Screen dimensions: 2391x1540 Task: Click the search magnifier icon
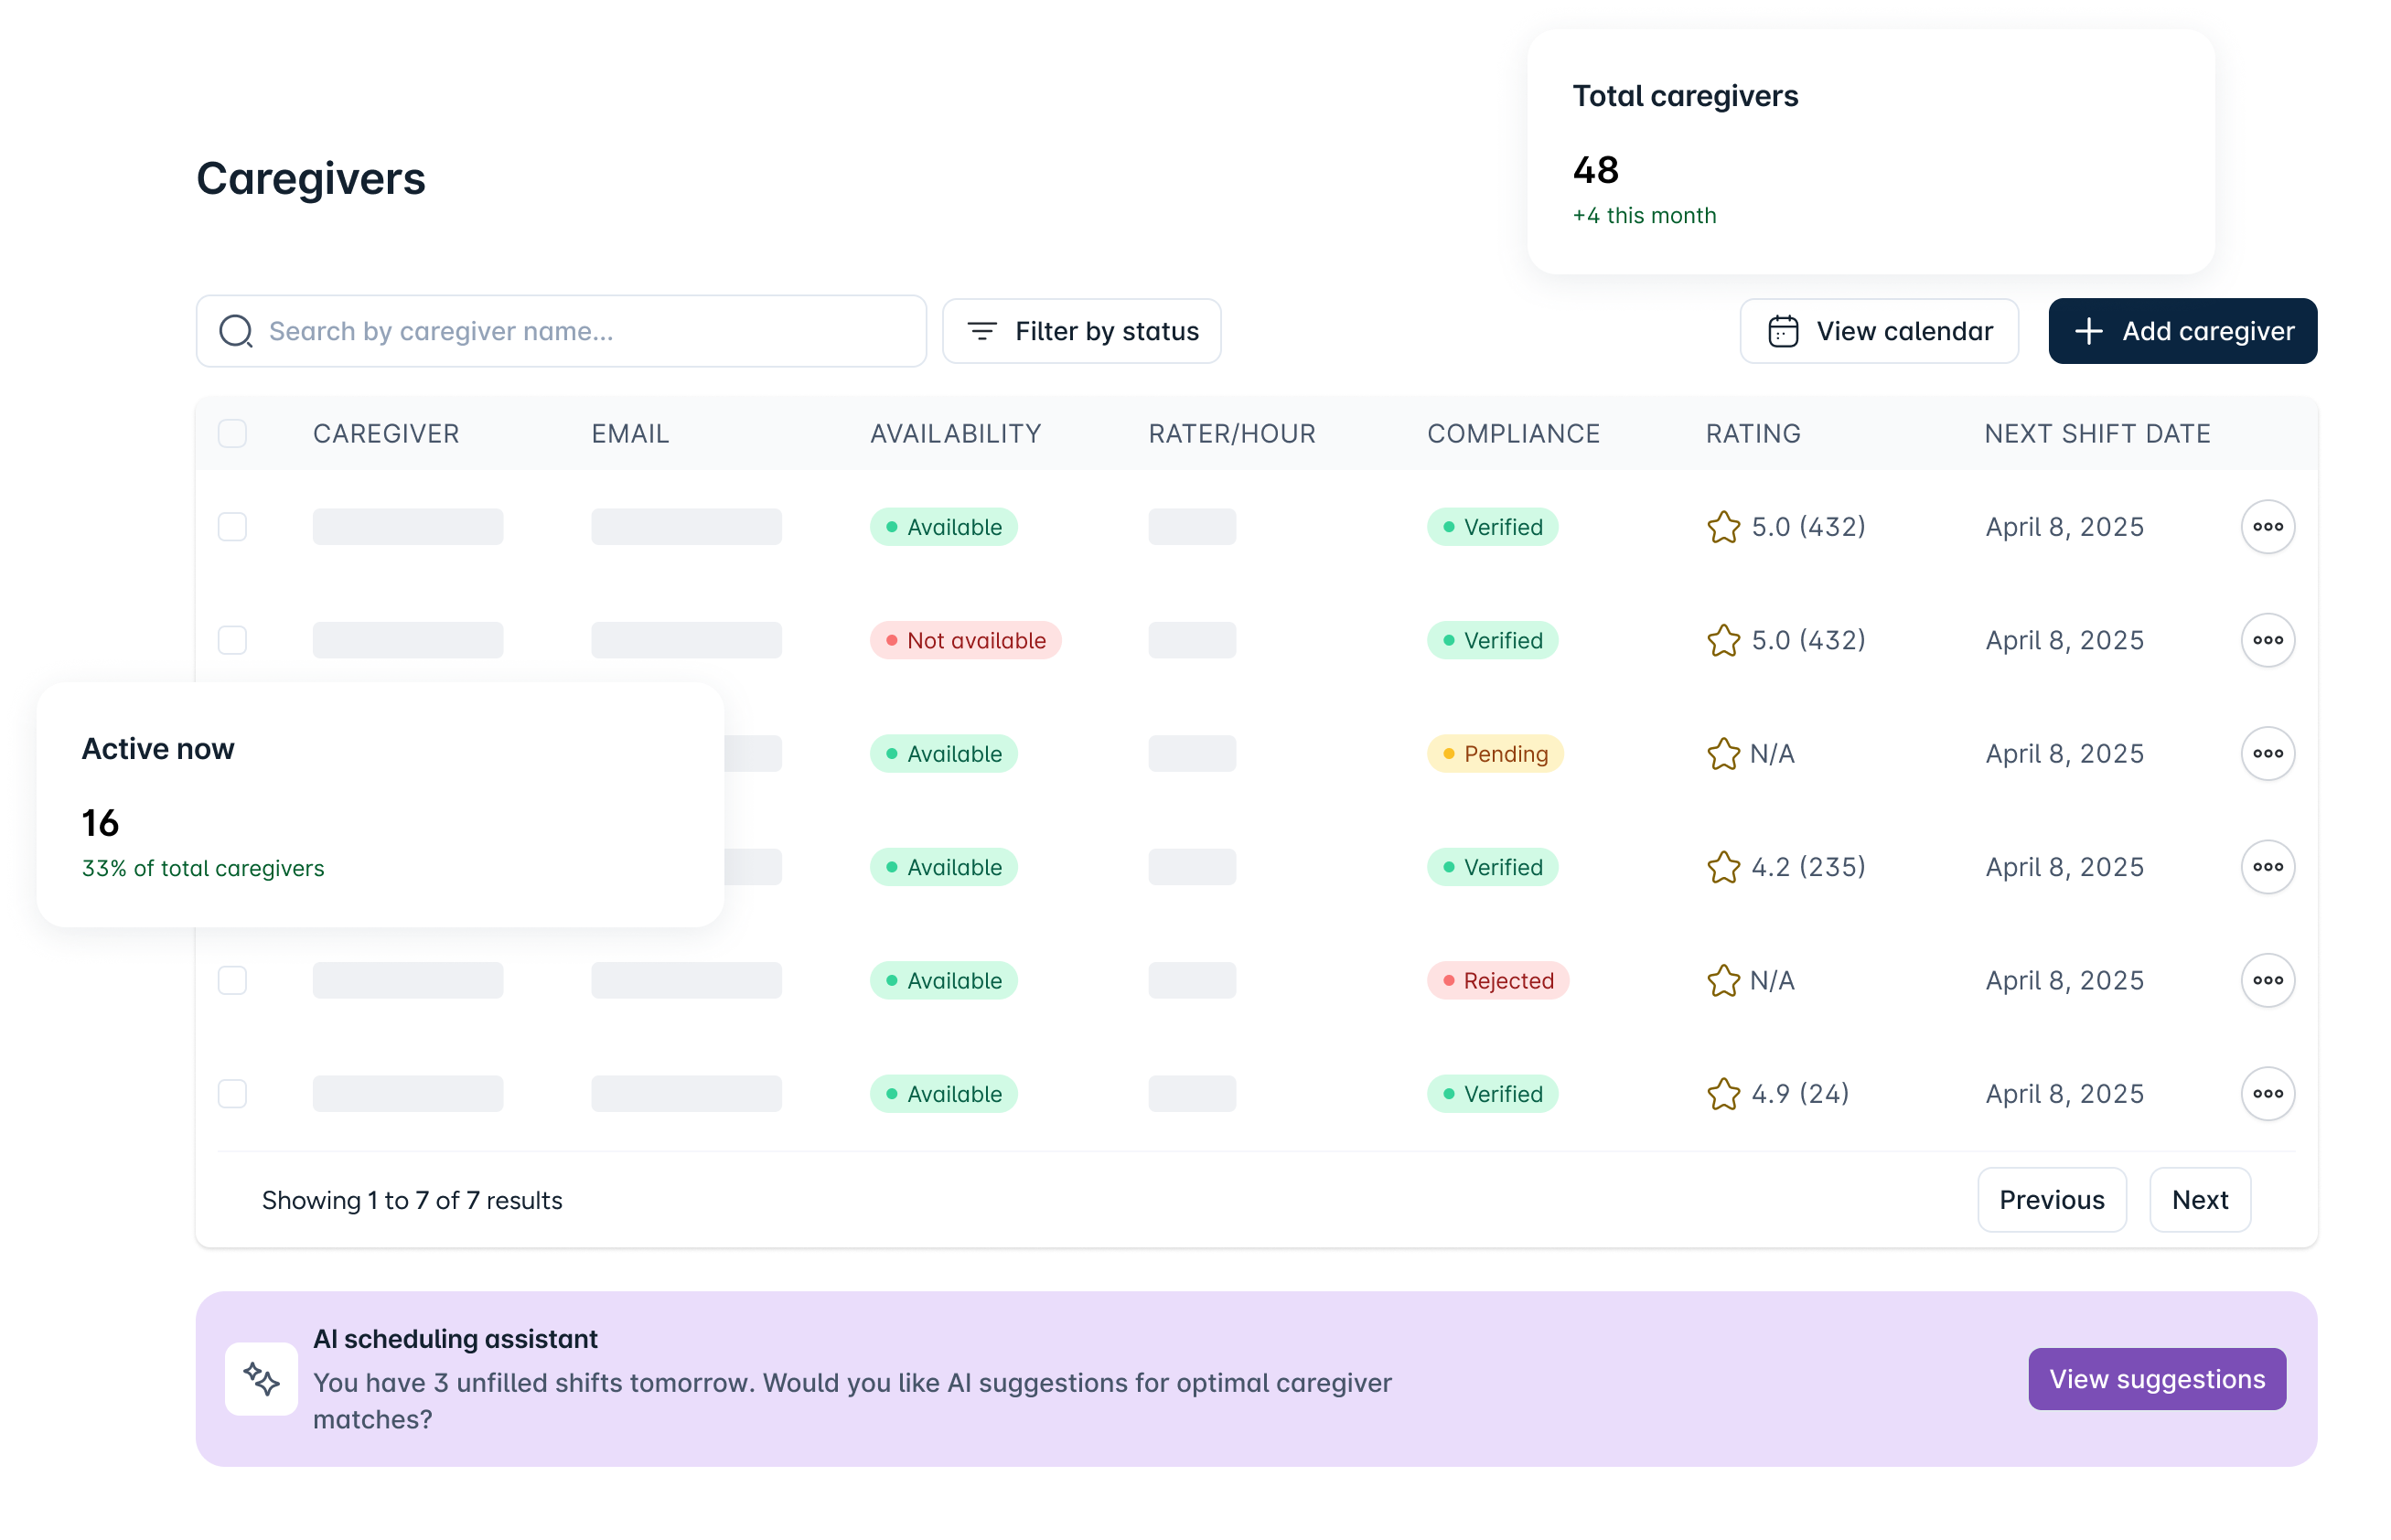pyautogui.click(x=236, y=331)
